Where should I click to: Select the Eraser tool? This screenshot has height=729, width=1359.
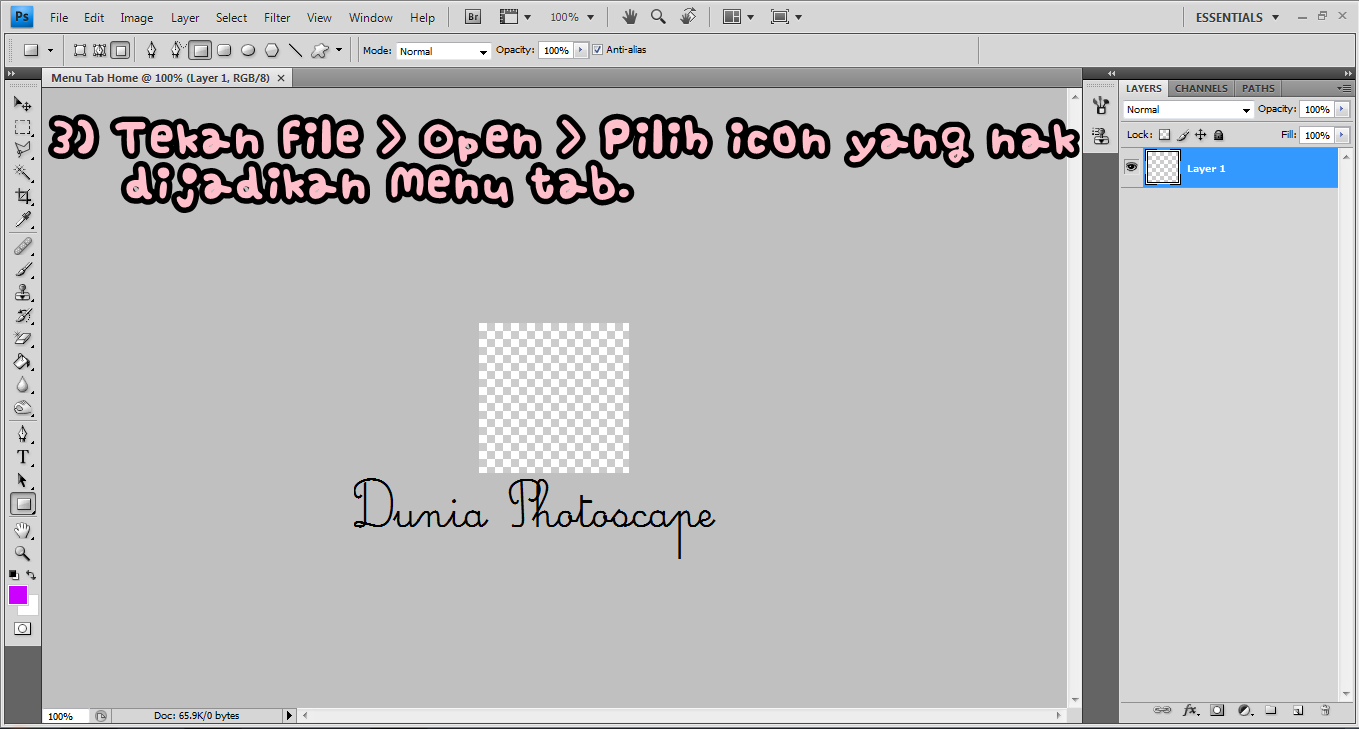tap(22, 338)
